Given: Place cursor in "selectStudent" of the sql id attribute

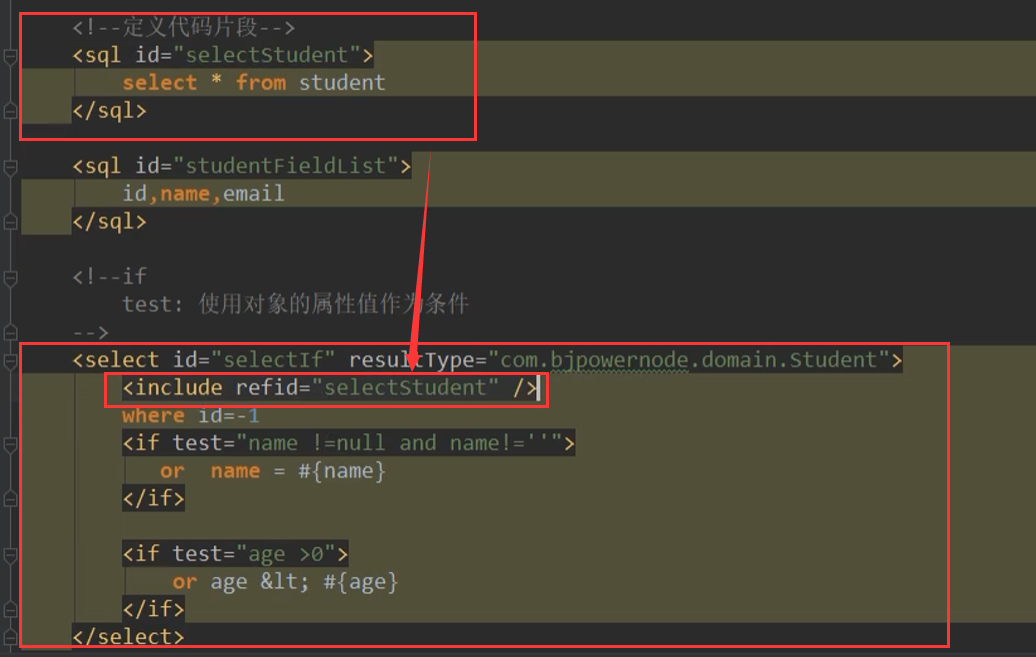Looking at the screenshot, I should tap(267, 55).
